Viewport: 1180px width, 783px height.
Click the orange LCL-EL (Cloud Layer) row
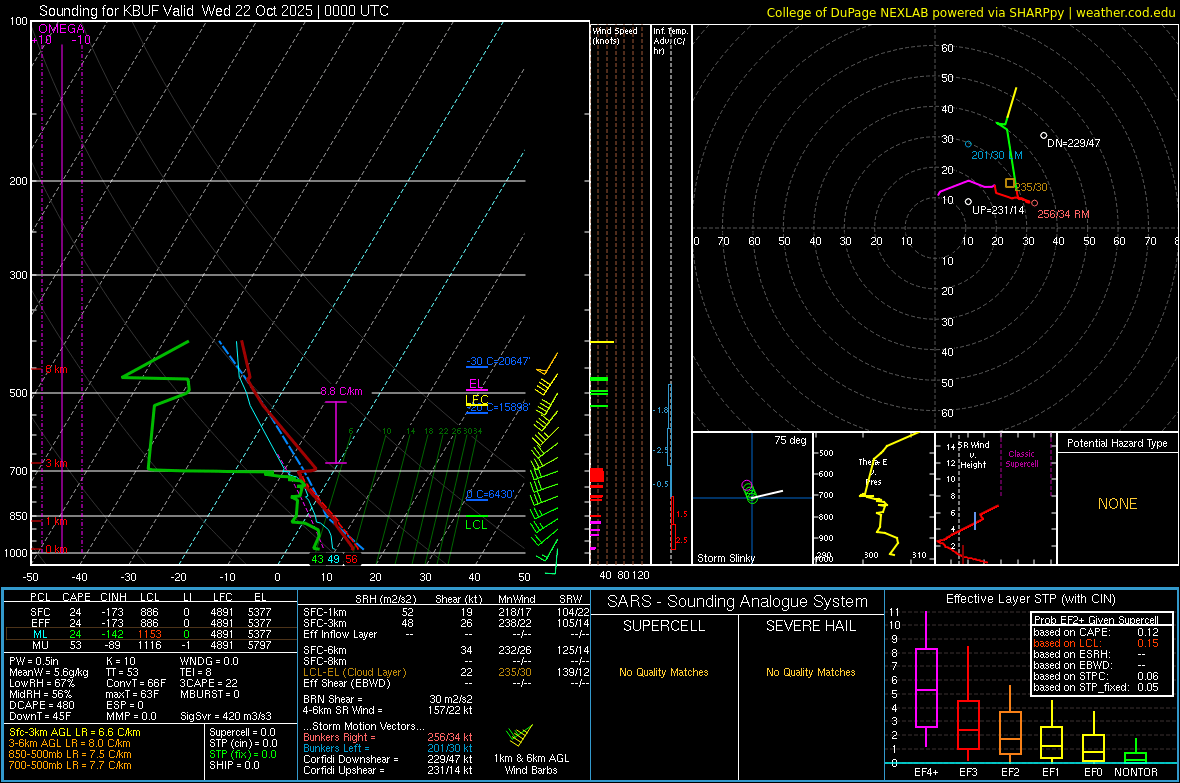pos(446,672)
